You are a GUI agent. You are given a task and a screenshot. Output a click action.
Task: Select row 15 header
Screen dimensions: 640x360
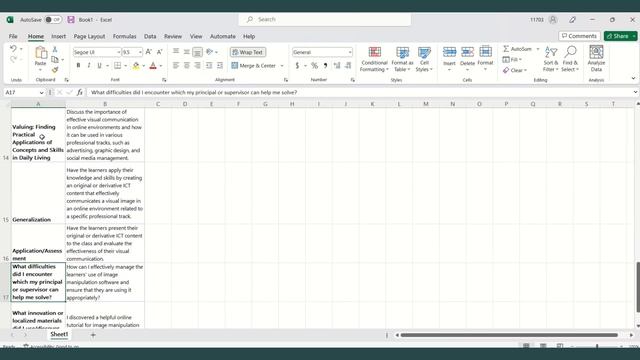tap(5, 193)
